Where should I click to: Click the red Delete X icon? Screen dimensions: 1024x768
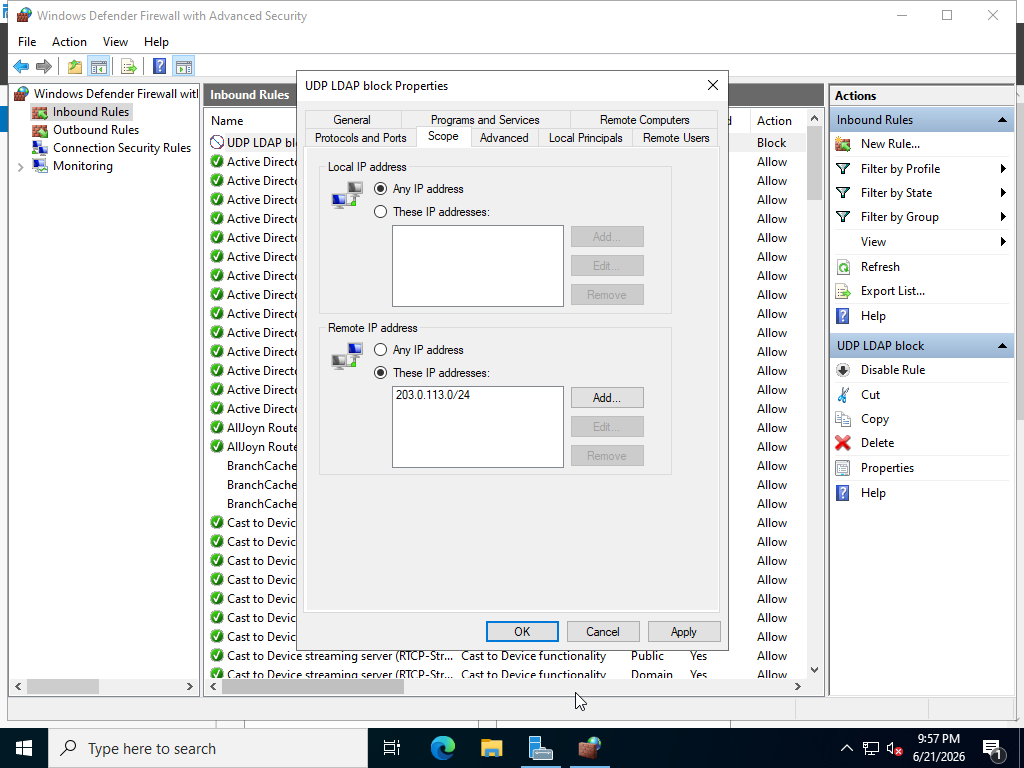[843, 443]
